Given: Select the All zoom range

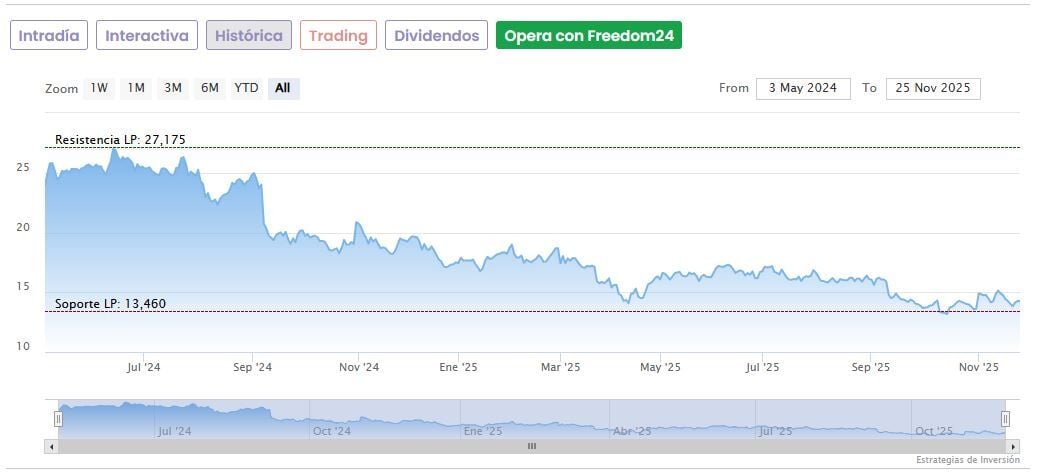Looking at the screenshot, I should pos(283,88).
